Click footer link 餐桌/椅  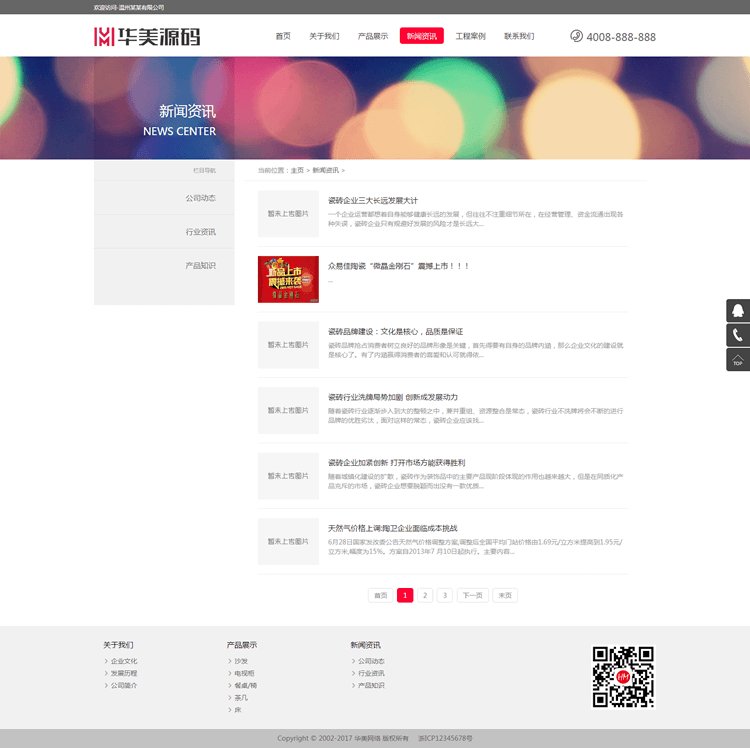coord(246,685)
